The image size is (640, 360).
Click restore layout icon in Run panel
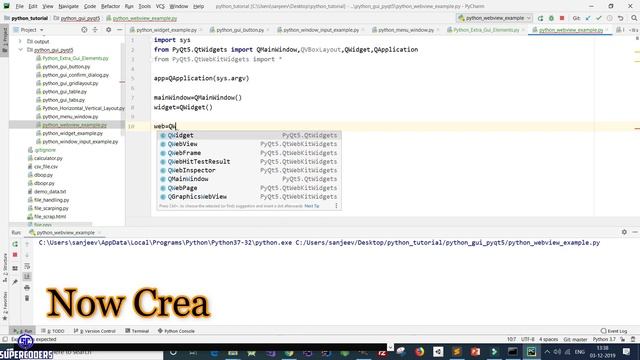click(x=15, y=268)
